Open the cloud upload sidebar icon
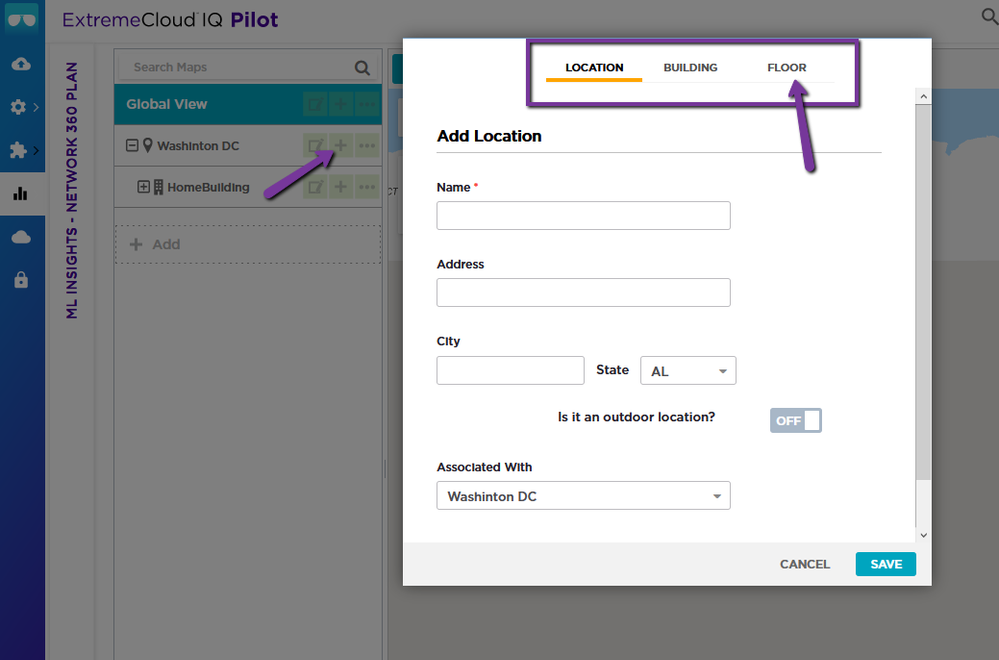 pos(21,64)
